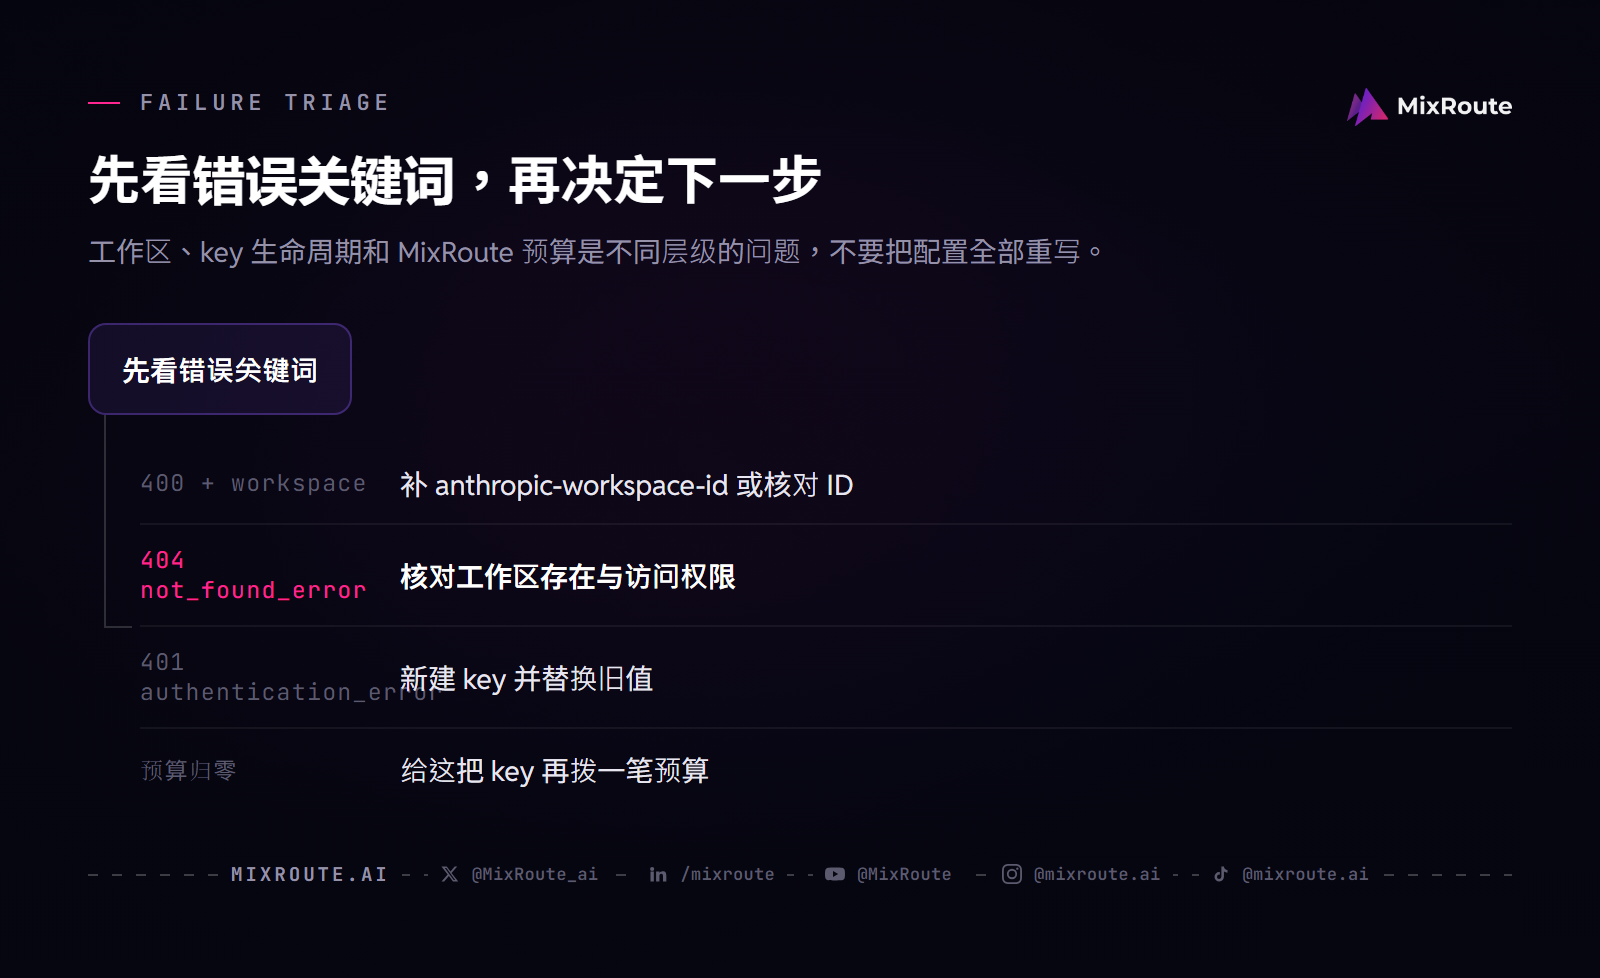
Task: Click 核对工作区存在与访问权限 text
Action: (568, 577)
